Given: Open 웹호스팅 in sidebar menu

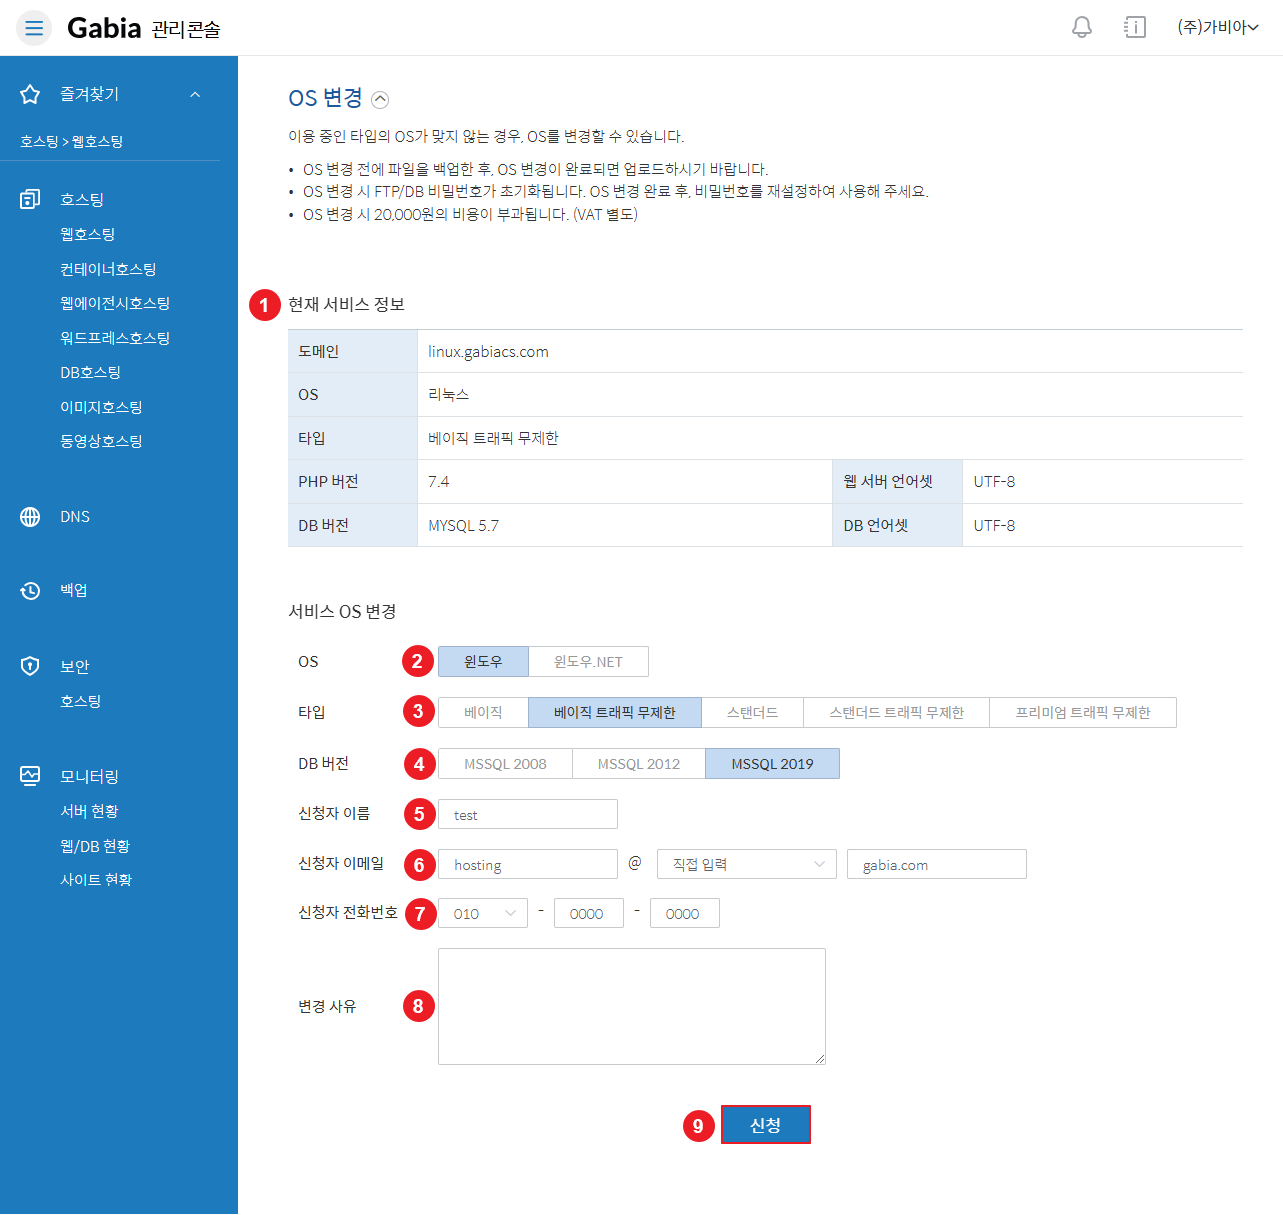Looking at the screenshot, I should pyautogui.click(x=88, y=234).
